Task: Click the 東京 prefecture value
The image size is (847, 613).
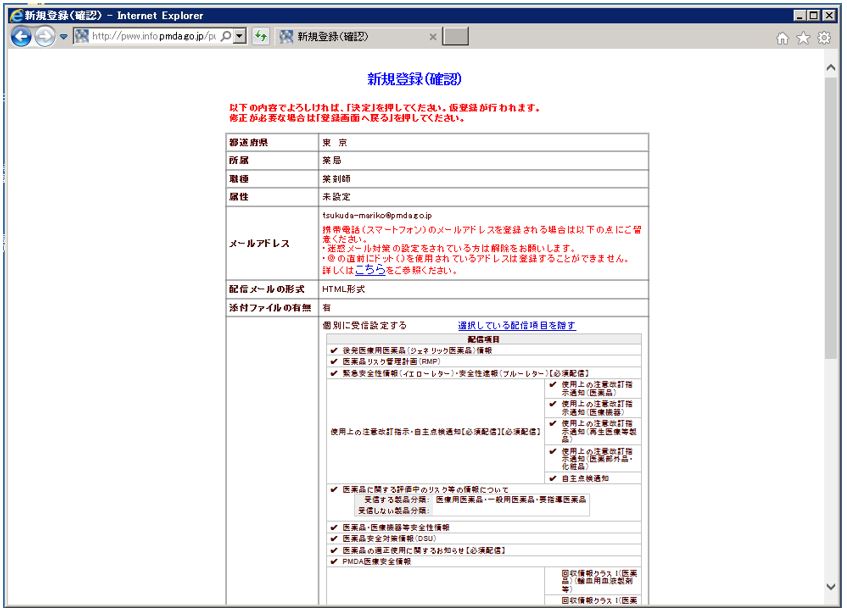Action: pos(335,143)
